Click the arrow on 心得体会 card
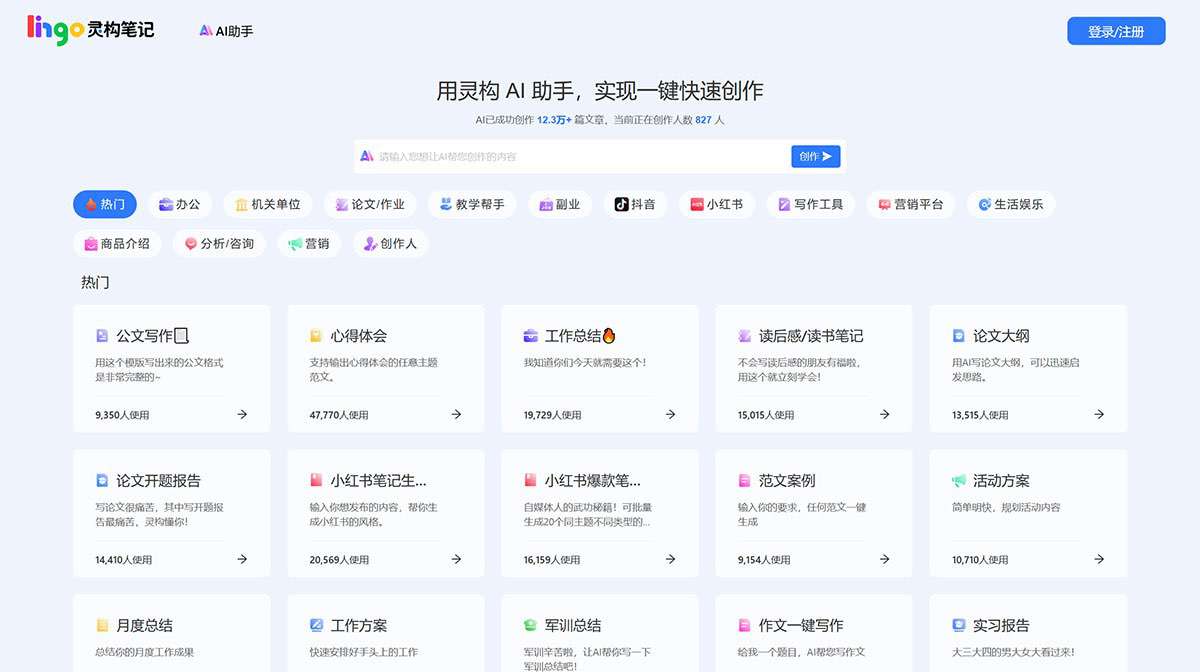1200x672 pixels. 456,414
